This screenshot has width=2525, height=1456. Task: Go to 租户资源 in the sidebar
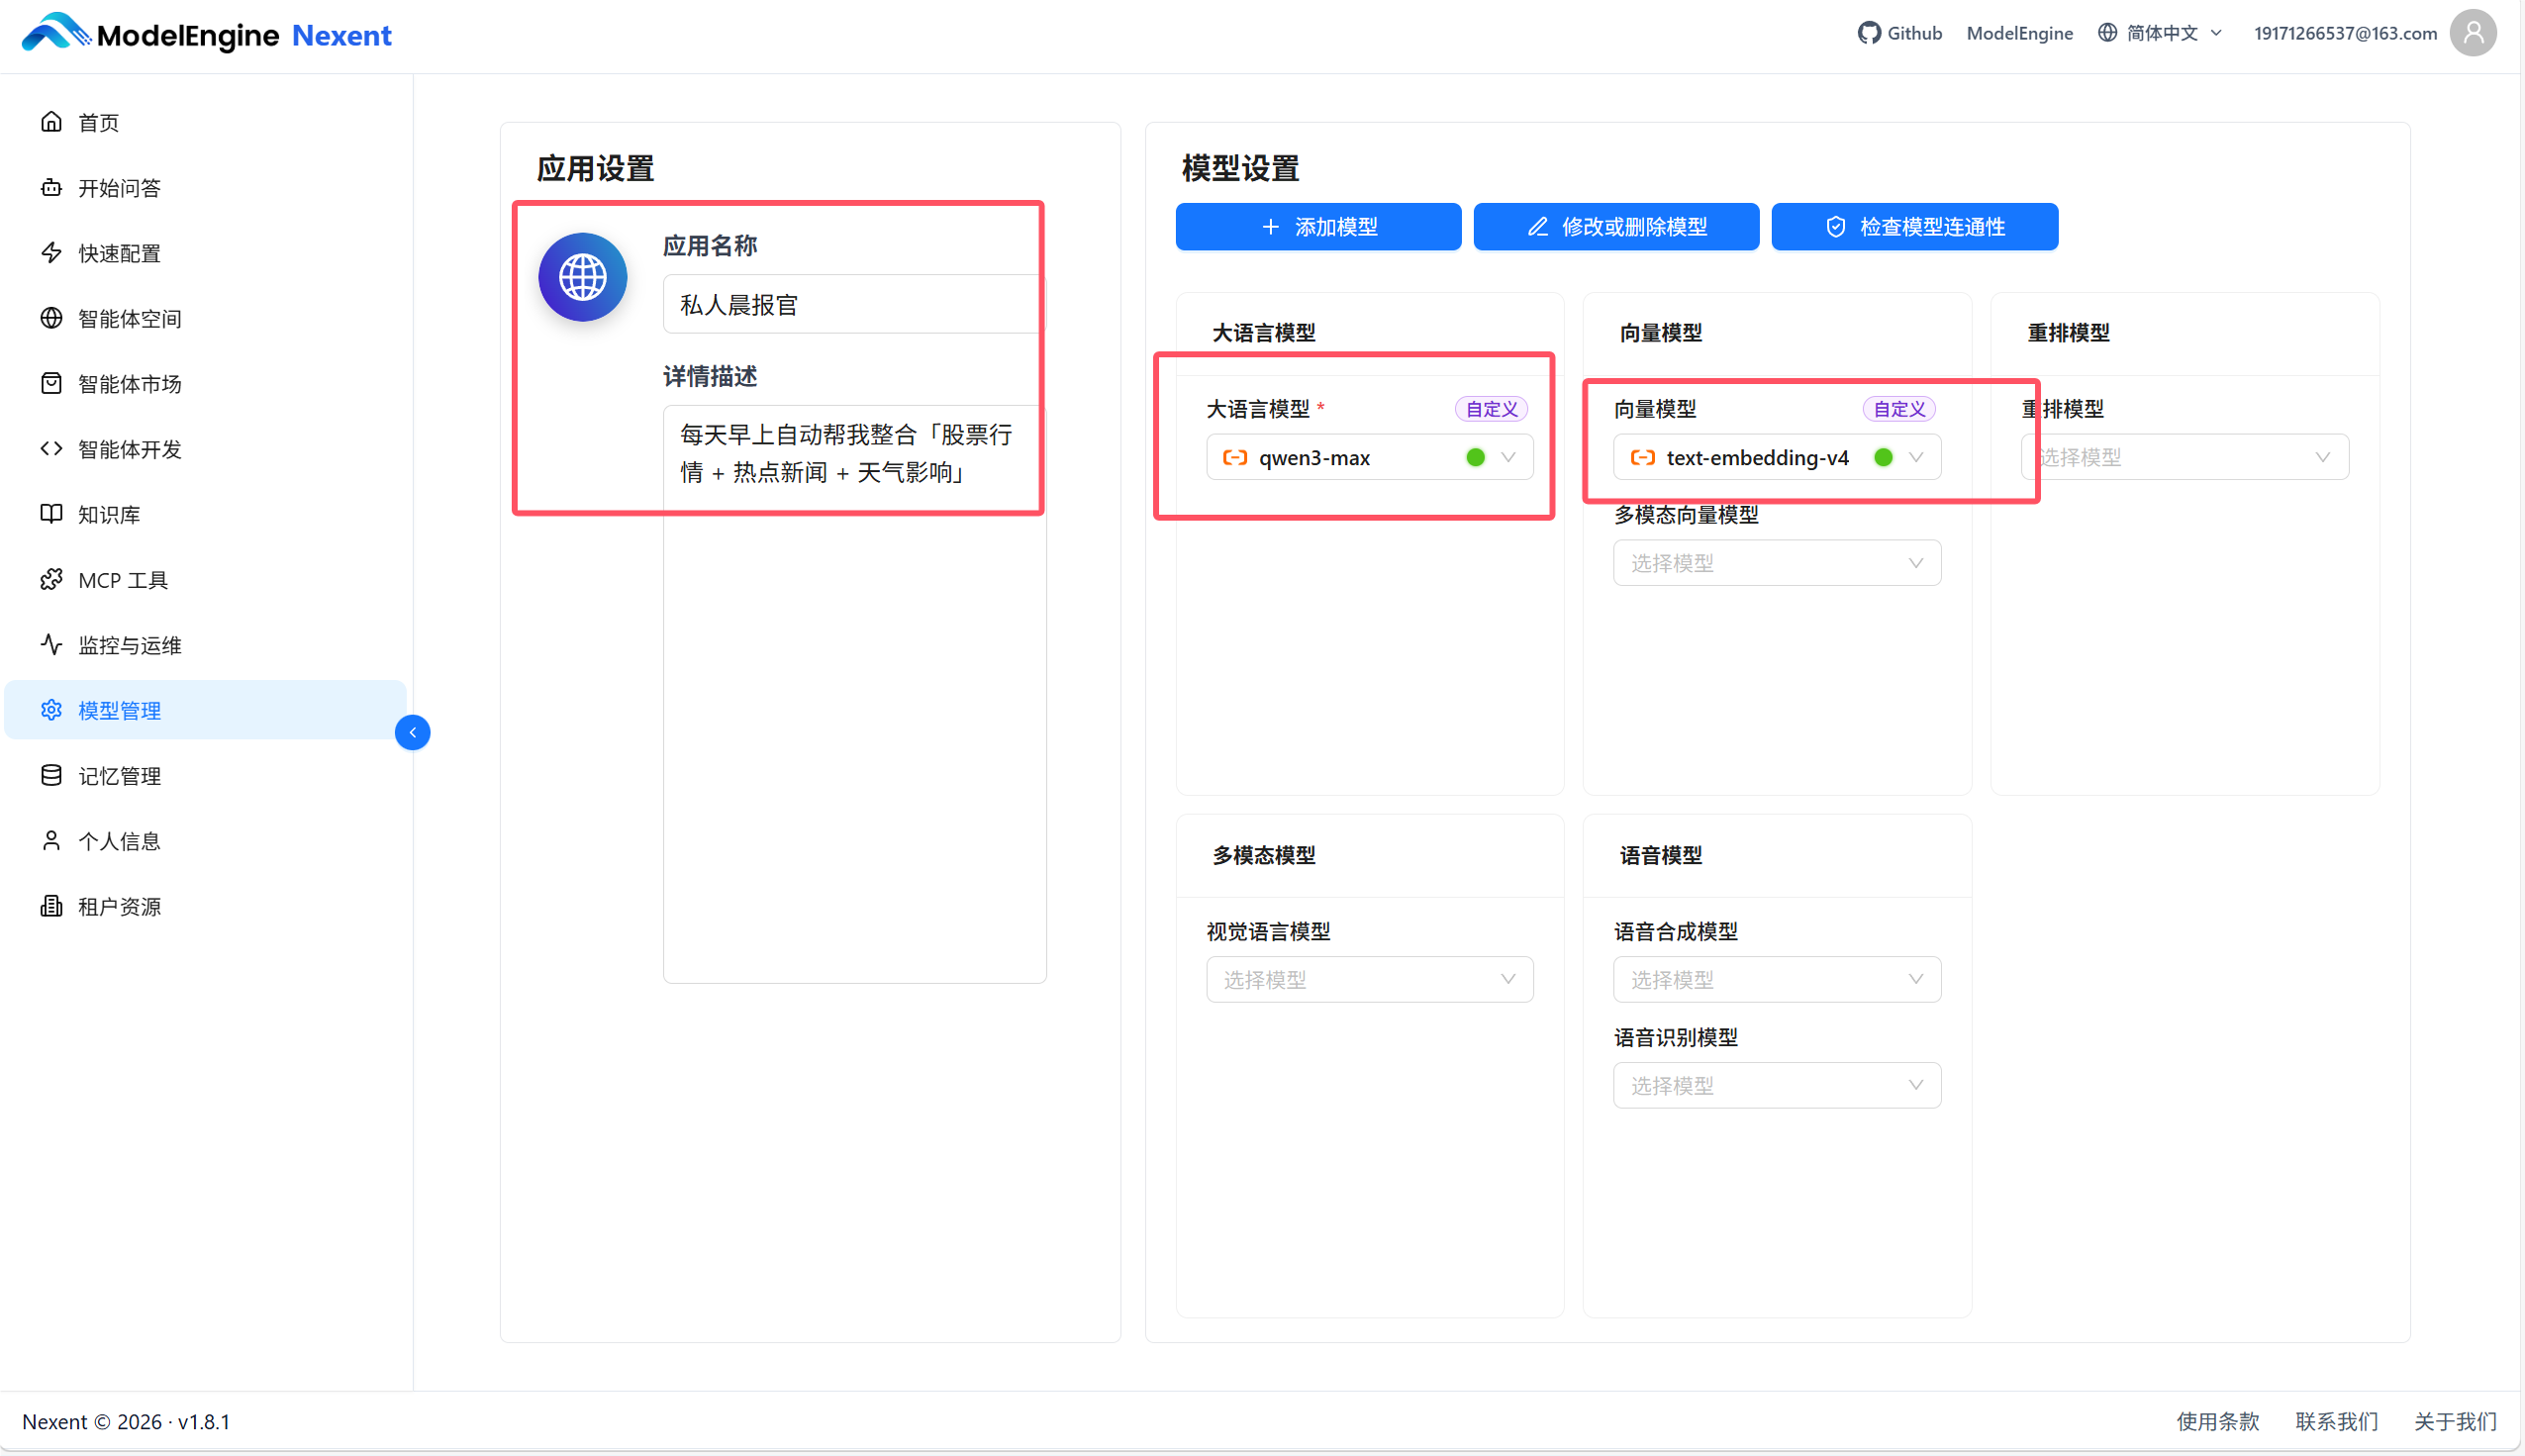[x=206, y=906]
